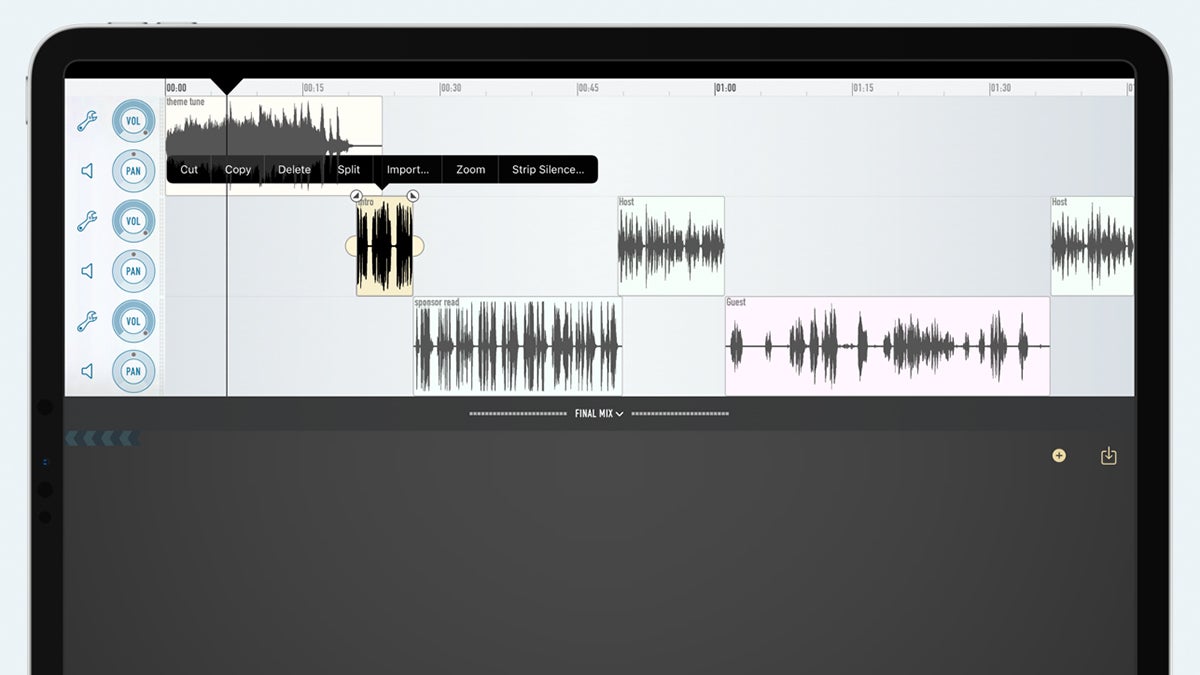The height and width of the screenshot is (675, 1200).
Task: Mute the second track using its speaker icon
Action: click(x=87, y=271)
